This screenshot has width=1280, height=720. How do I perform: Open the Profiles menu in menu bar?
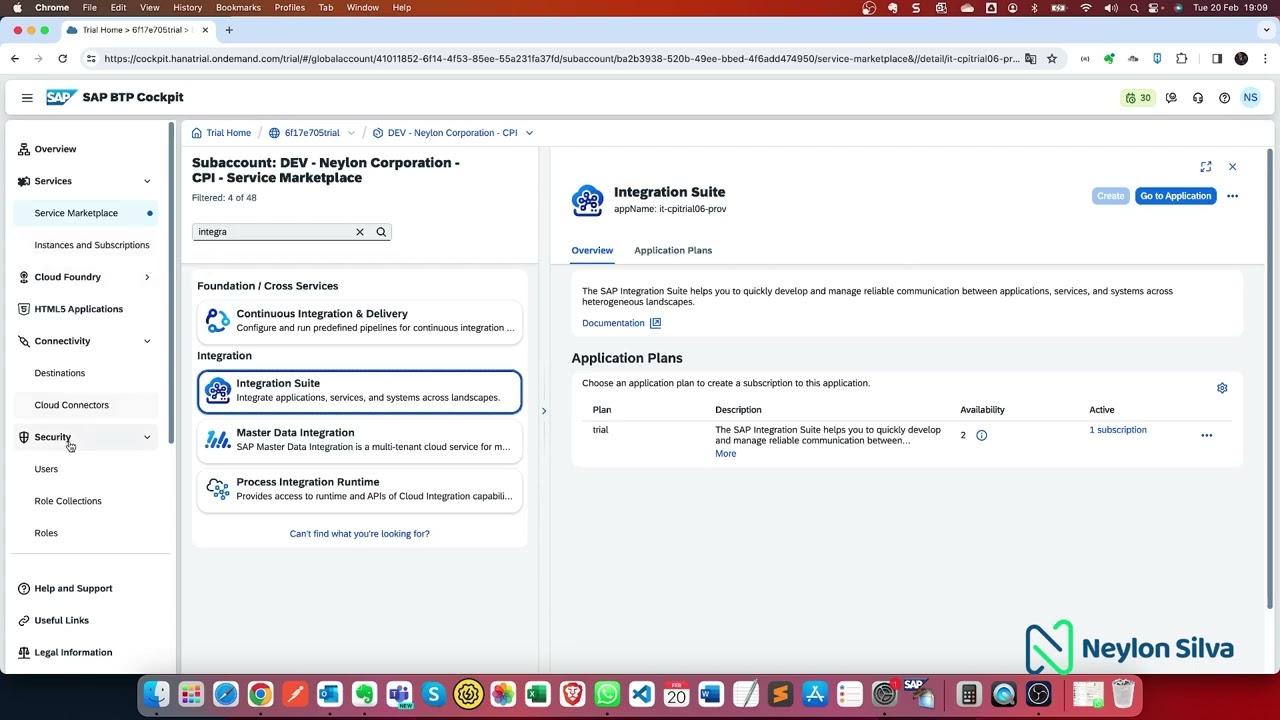[x=290, y=7]
